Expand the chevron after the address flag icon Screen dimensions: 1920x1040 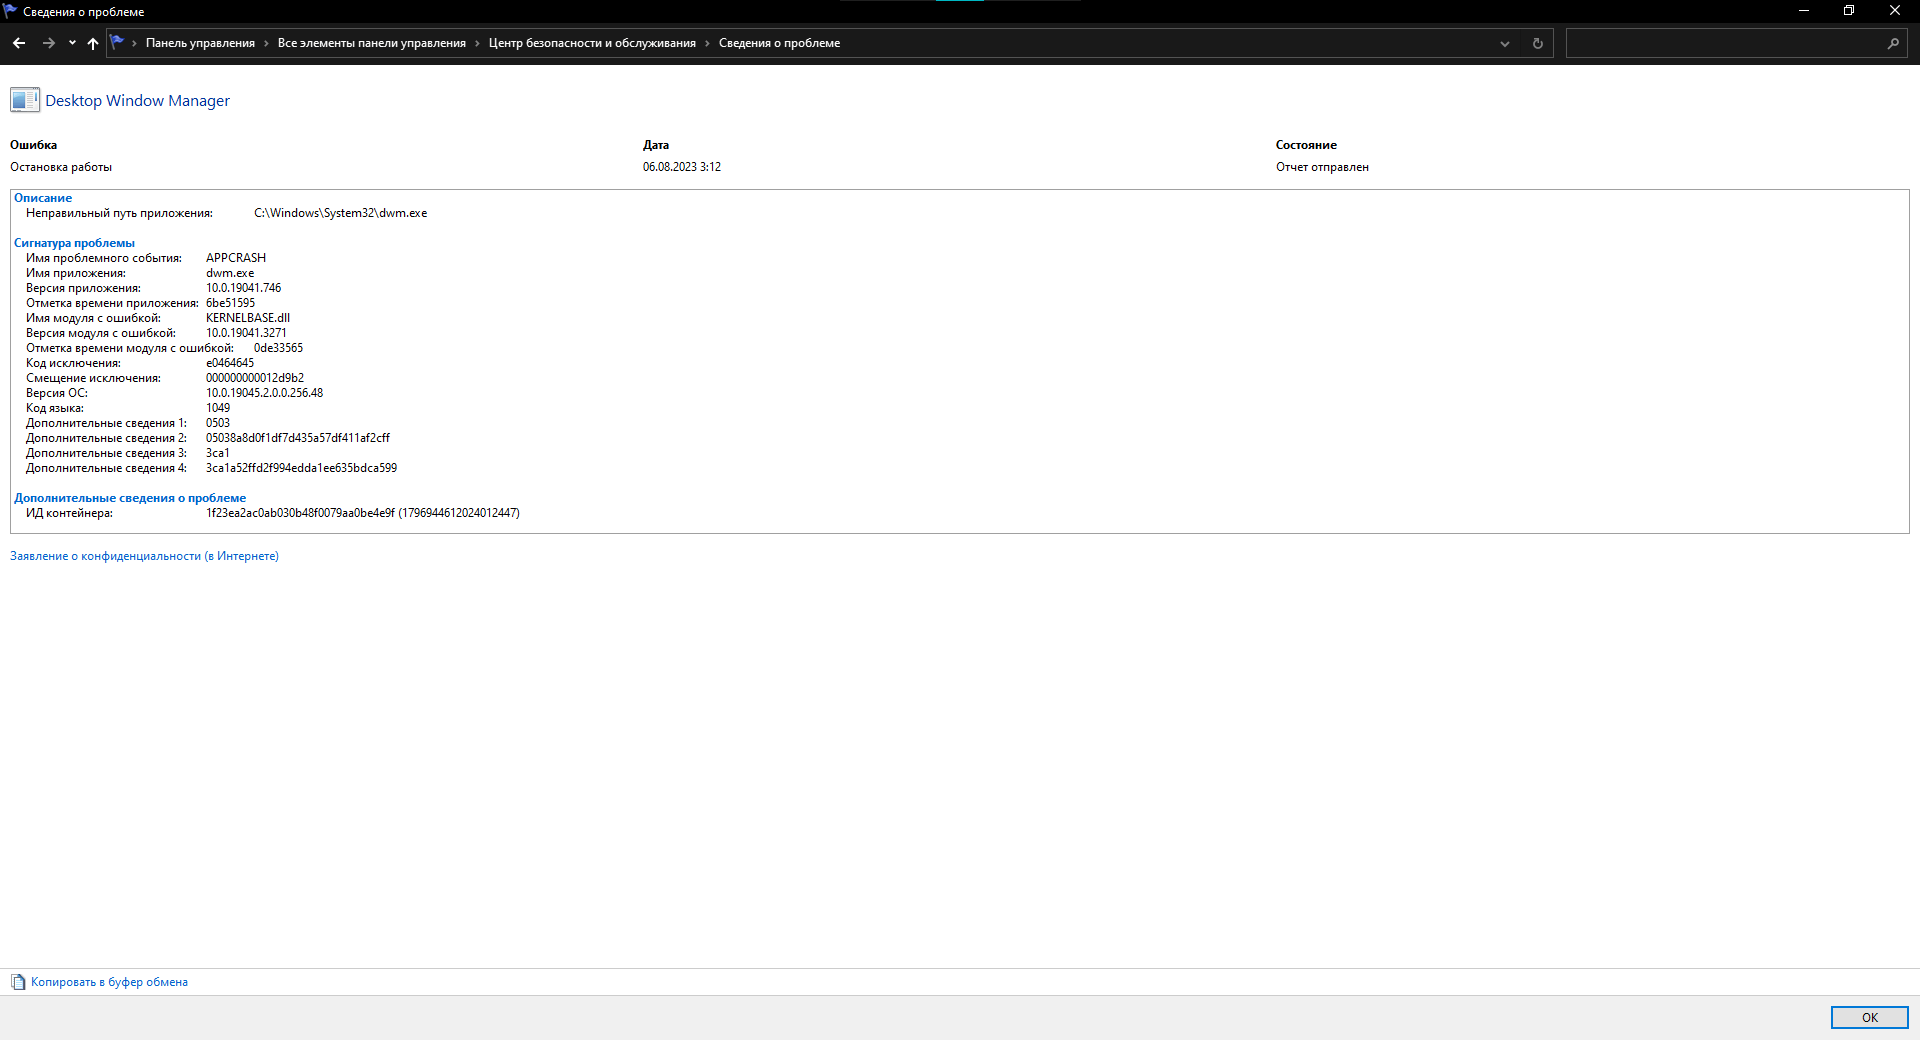coord(134,43)
